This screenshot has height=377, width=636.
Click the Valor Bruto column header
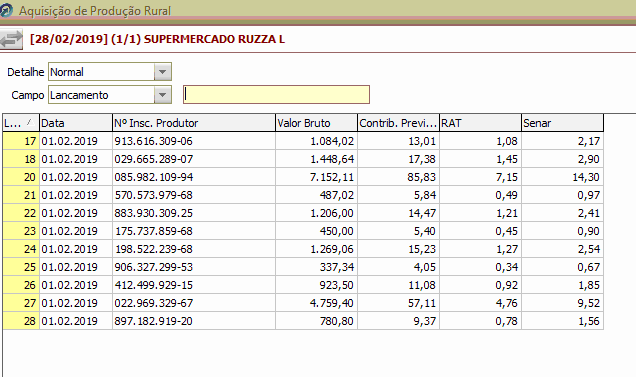pos(316,123)
